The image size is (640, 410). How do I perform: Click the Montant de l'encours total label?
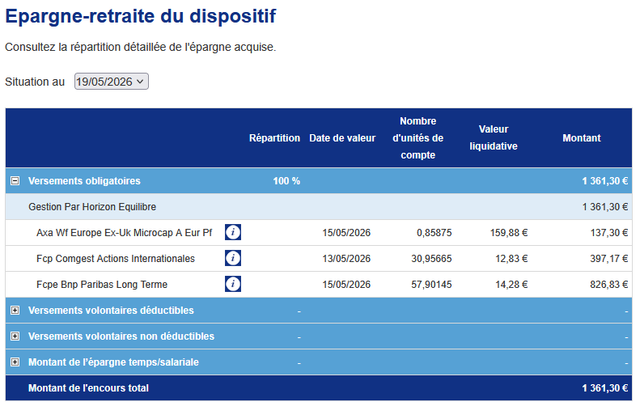[x=88, y=388]
